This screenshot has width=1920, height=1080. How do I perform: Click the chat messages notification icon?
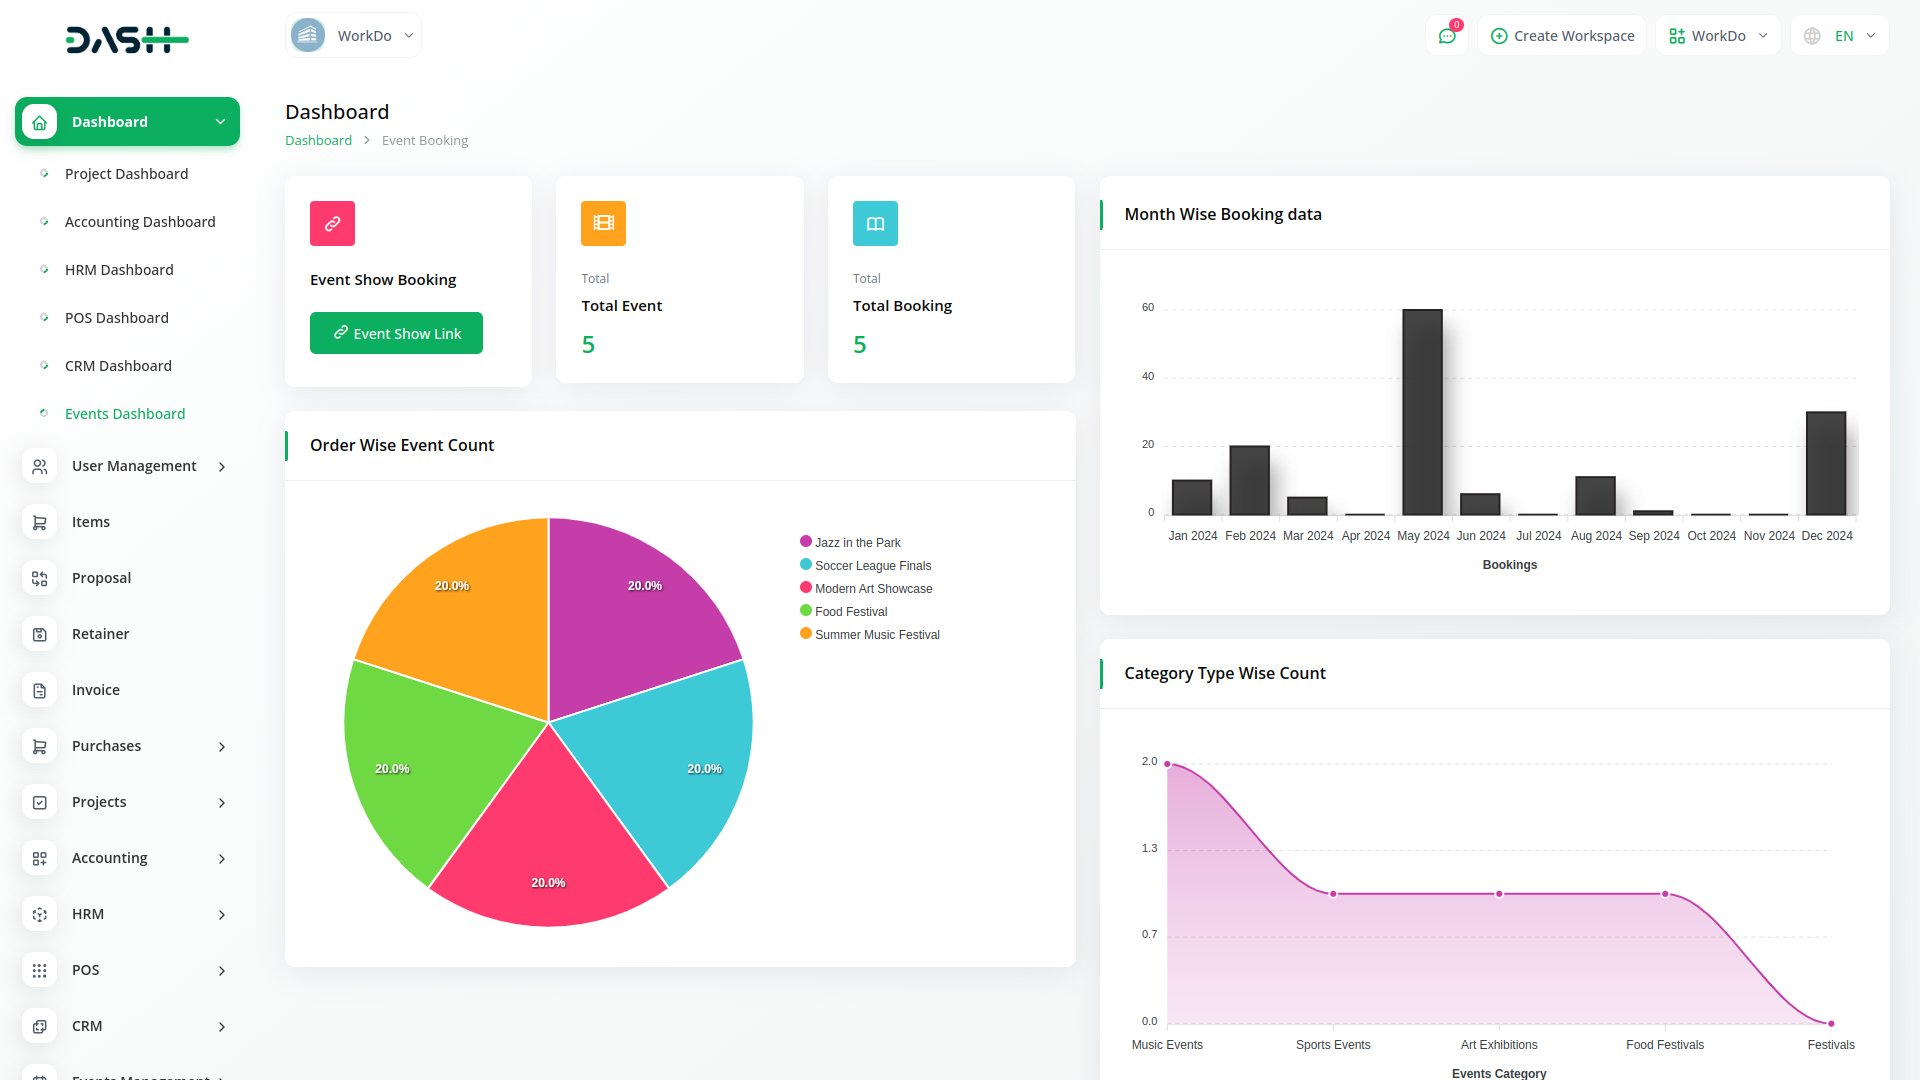click(1447, 36)
